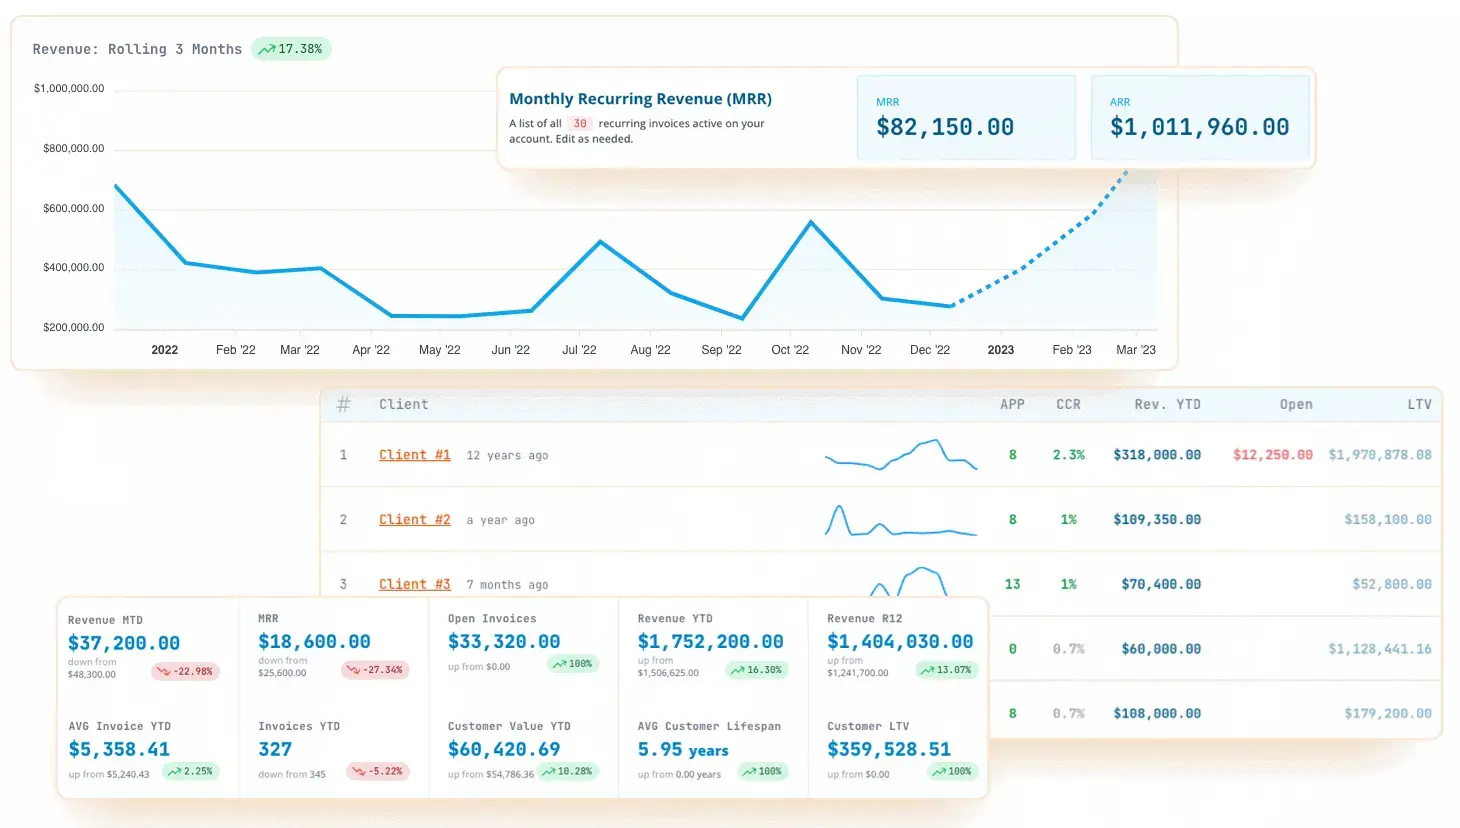The height and width of the screenshot is (828, 1460).
Task: Click the 17.38% revenue growth badge
Action: point(291,49)
